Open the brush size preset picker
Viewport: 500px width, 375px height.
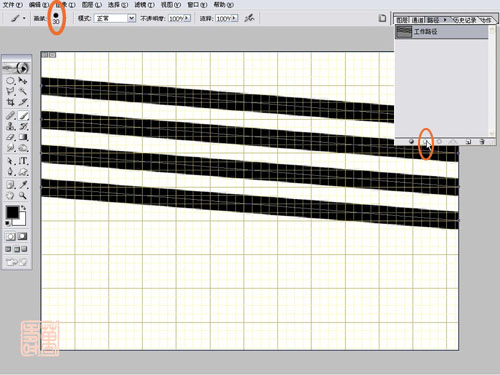56,18
